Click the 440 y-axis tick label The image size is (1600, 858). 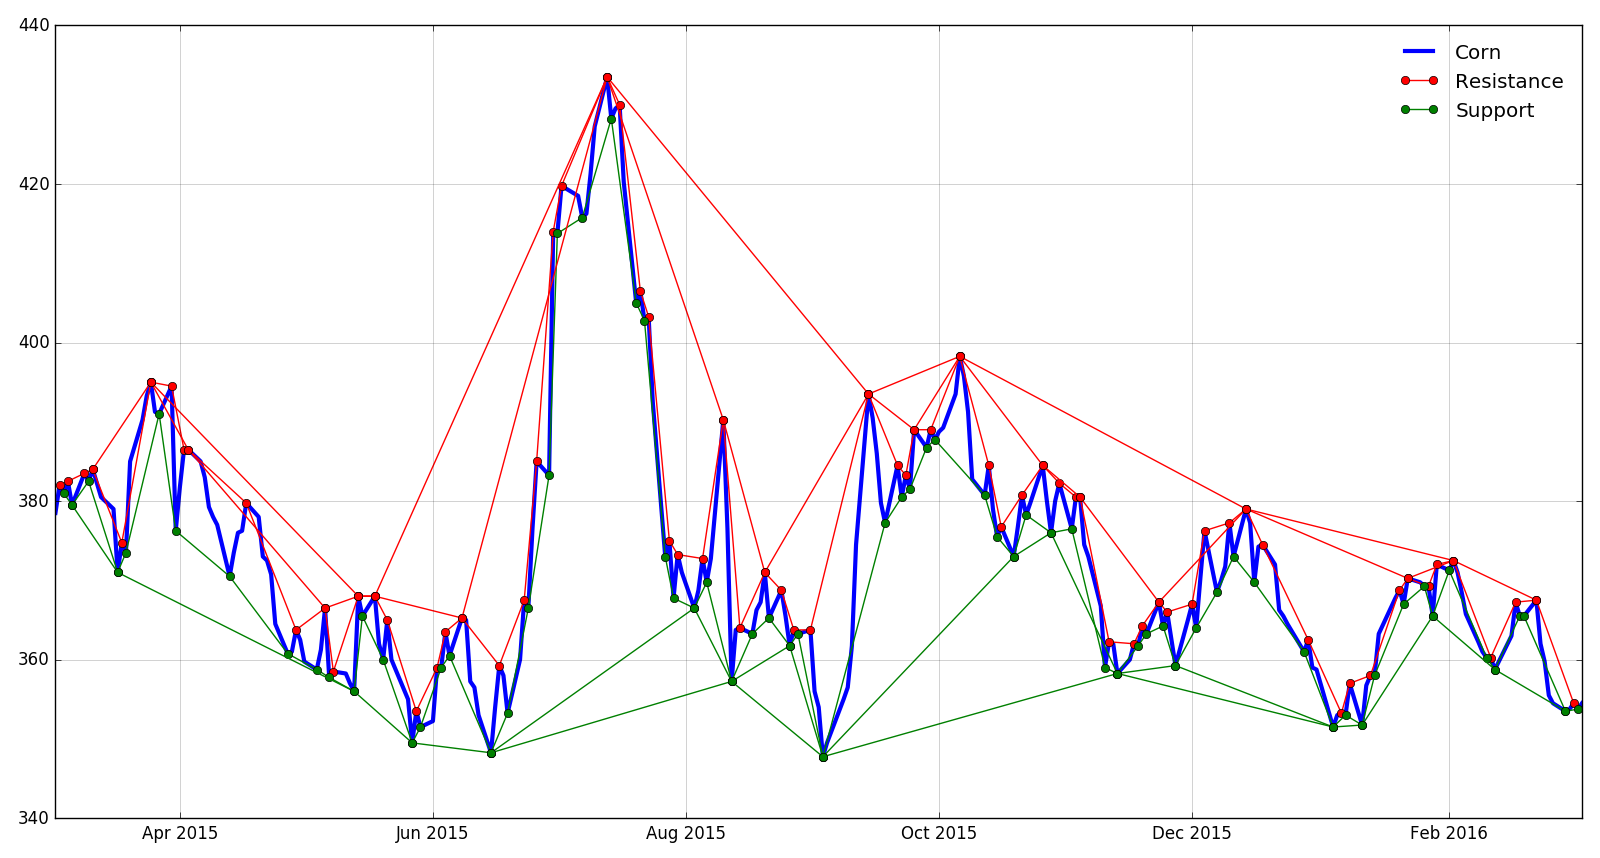click(x=35, y=26)
